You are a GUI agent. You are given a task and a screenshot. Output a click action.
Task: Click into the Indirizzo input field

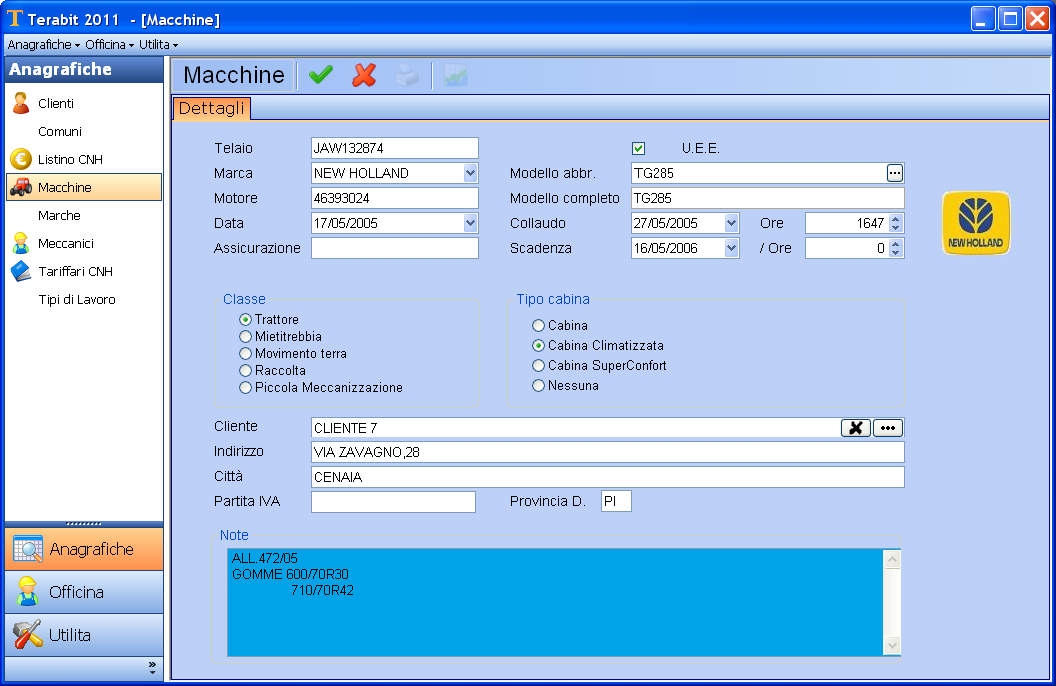[x=607, y=452]
